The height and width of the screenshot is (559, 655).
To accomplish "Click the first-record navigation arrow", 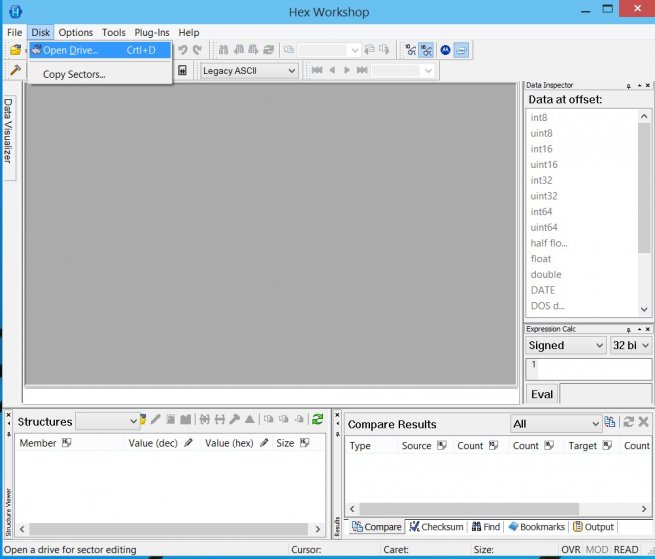I will 317,70.
